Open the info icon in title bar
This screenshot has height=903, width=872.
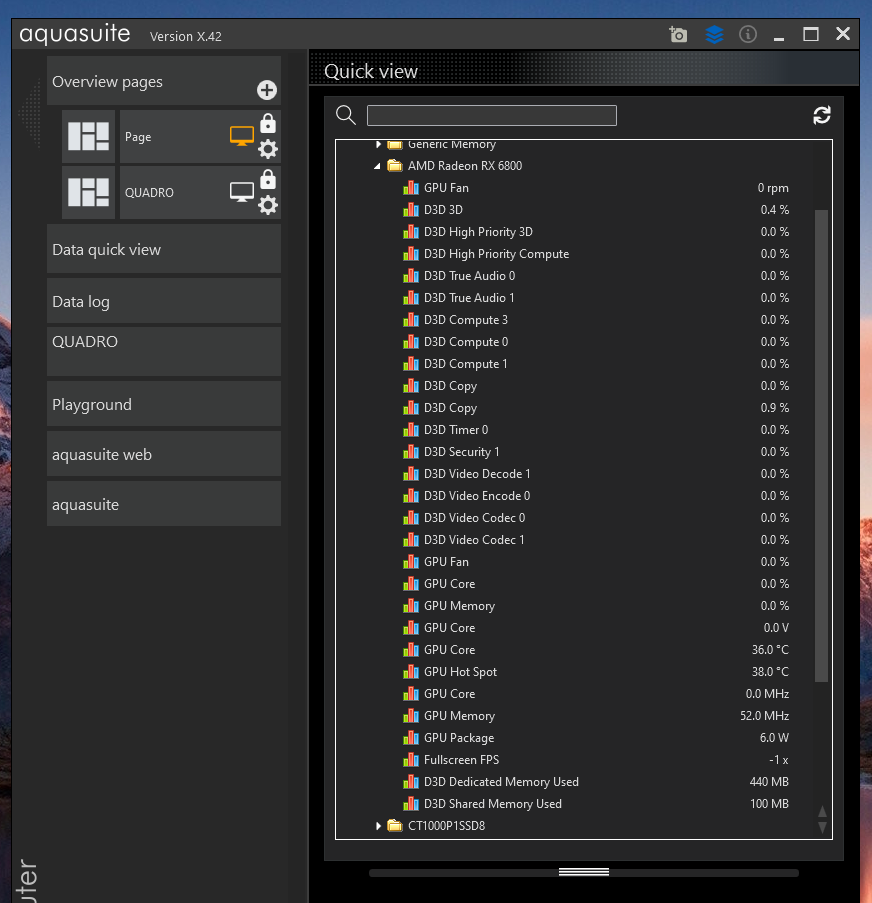tap(747, 34)
